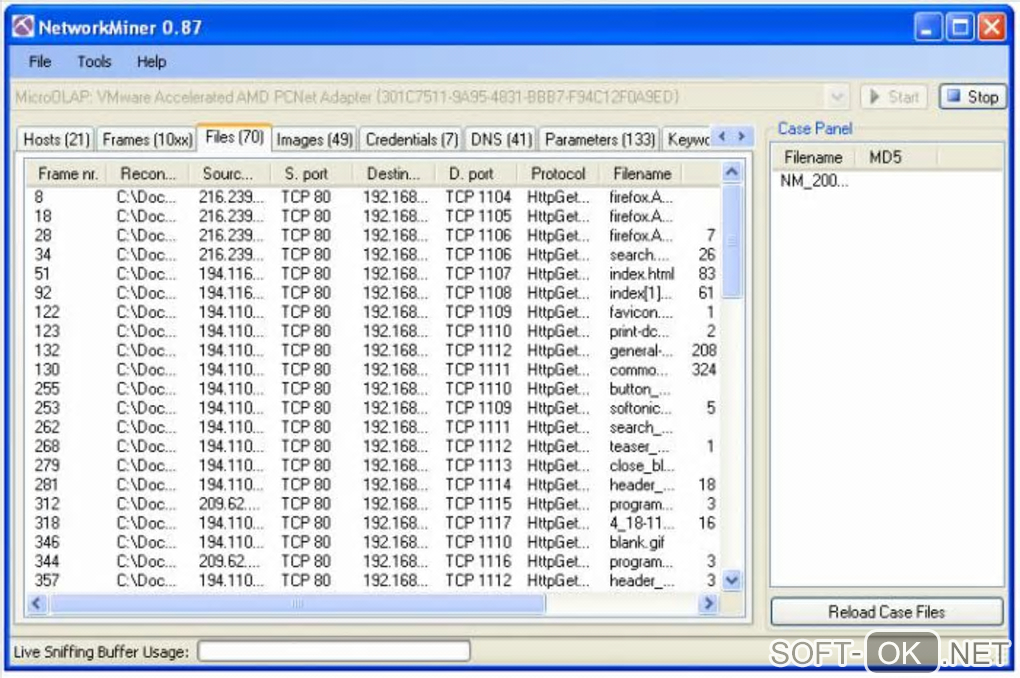The width and height of the screenshot is (1020, 678).
Task: Click the tab strip left scroll arrow
Action: 722,137
